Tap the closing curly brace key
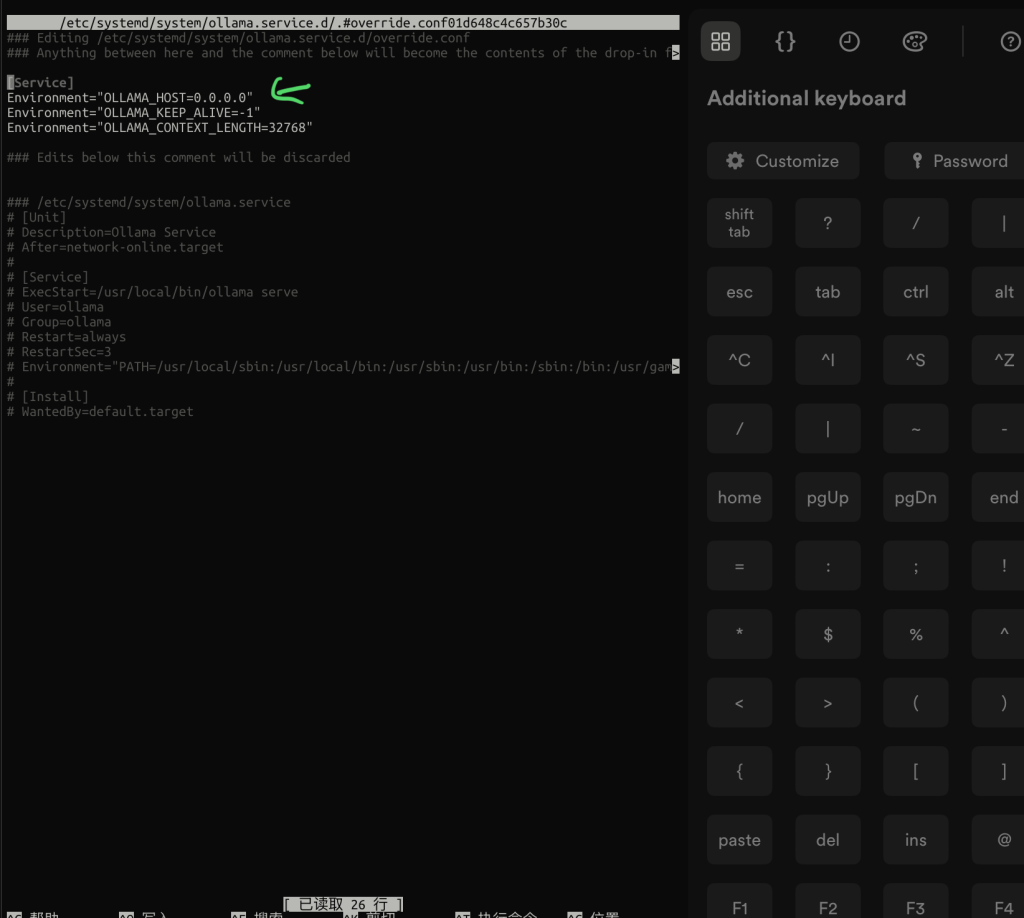The height and width of the screenshot is (918, 1024). 827,771
